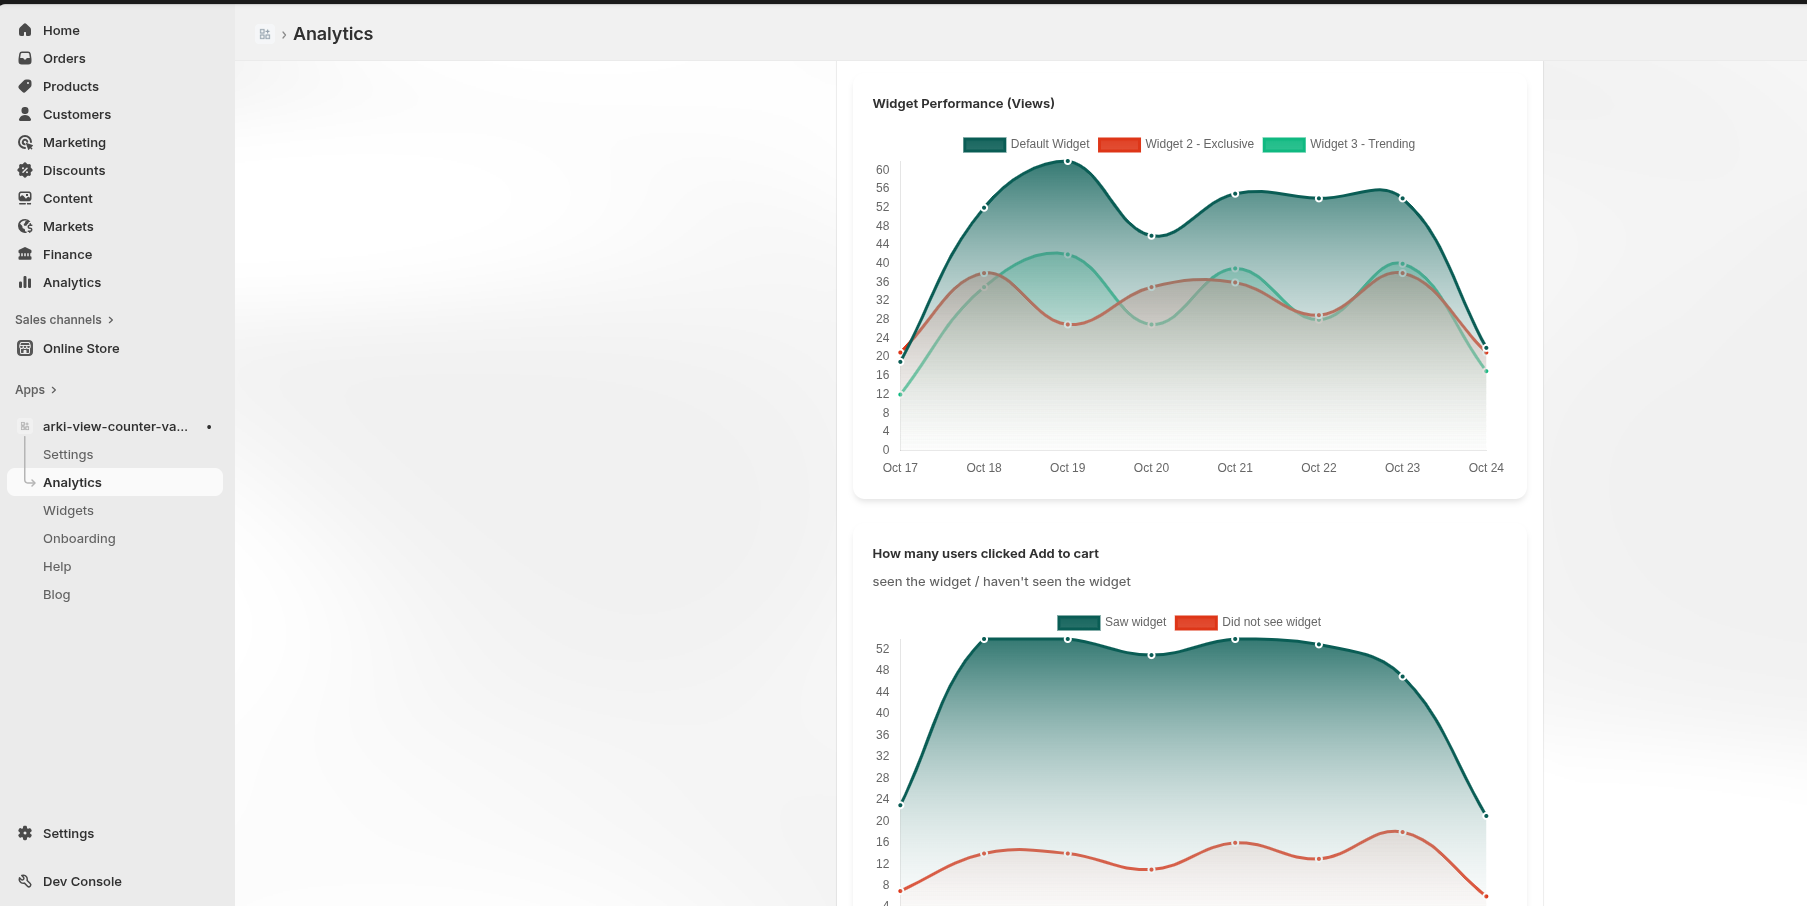Toggle the Saw widget legend entry

pos(1111,622)
